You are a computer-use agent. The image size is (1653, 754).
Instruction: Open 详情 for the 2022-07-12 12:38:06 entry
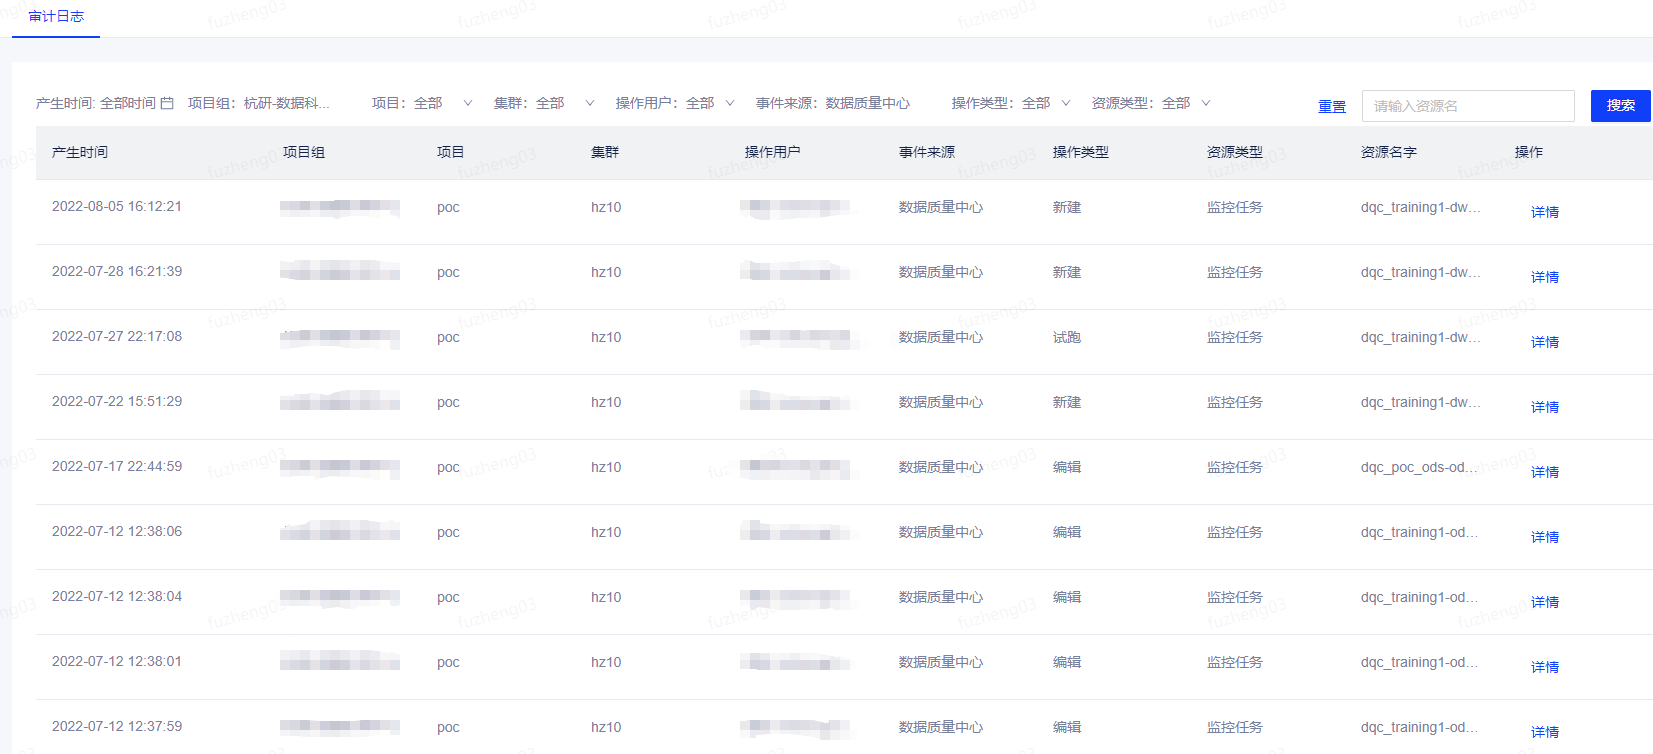pyautogui.click(x=1545, y=537)
